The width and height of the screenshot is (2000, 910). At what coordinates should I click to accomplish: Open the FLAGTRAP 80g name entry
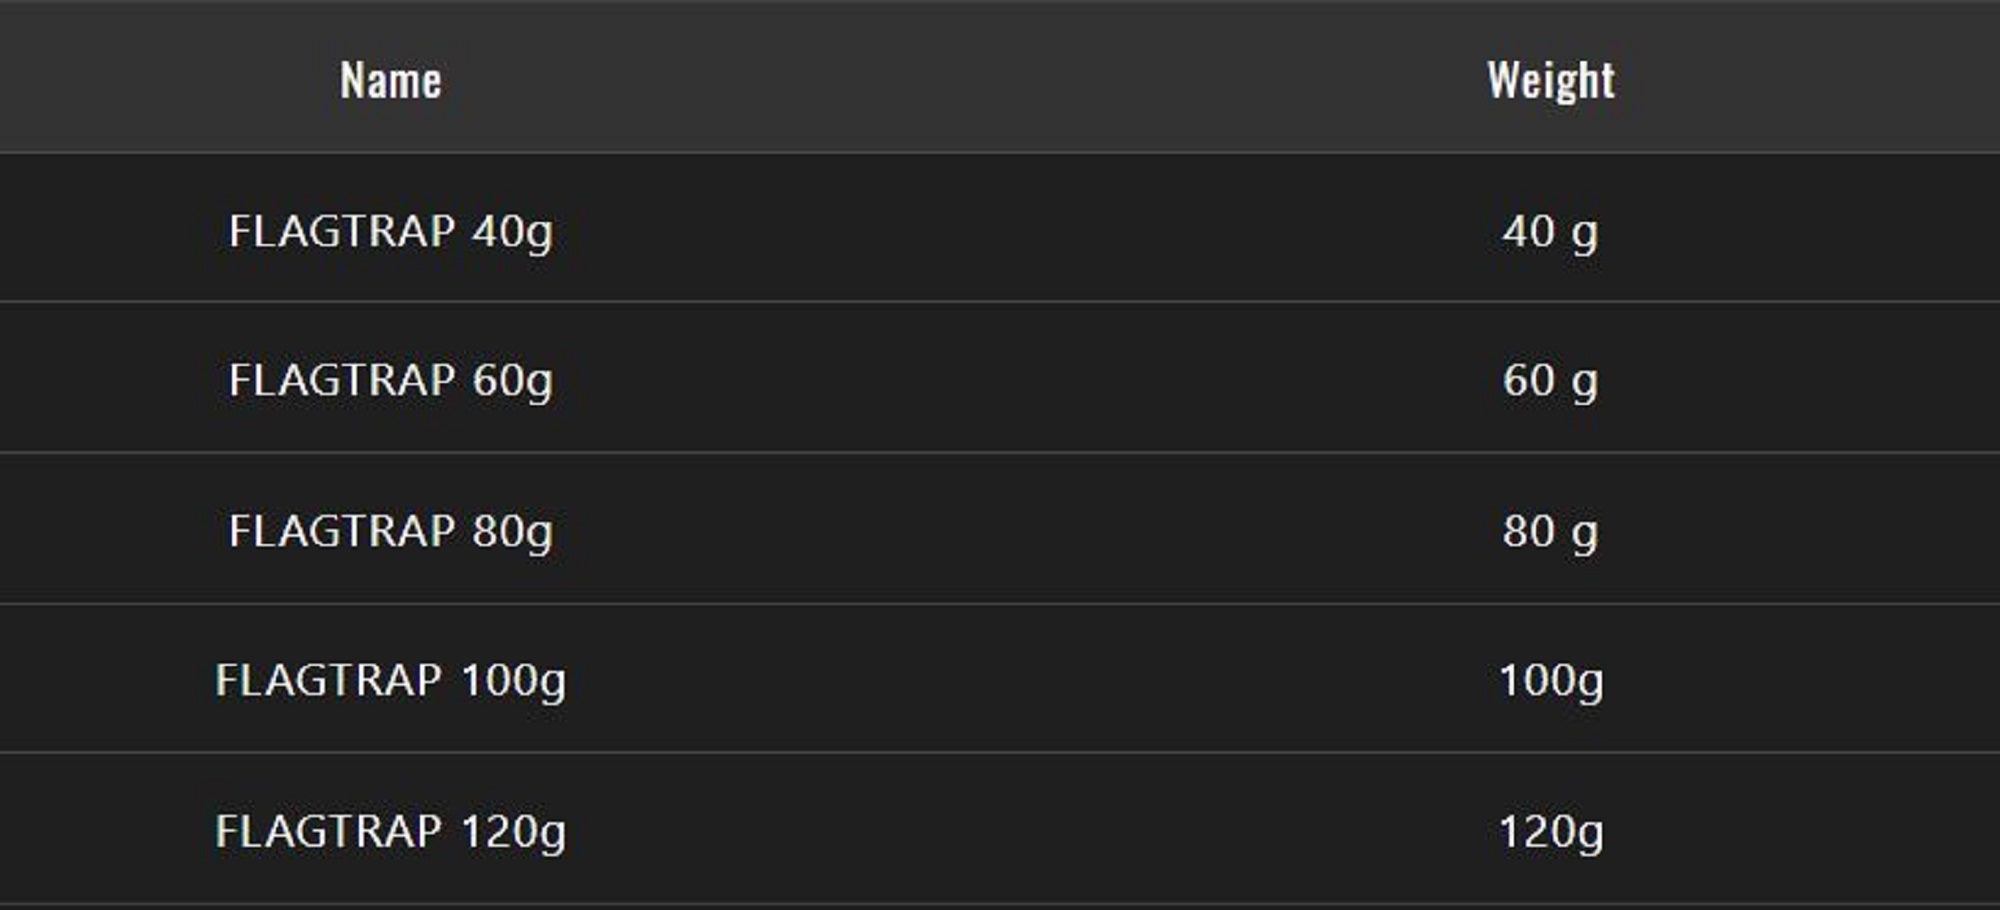(x=390, y=530)
